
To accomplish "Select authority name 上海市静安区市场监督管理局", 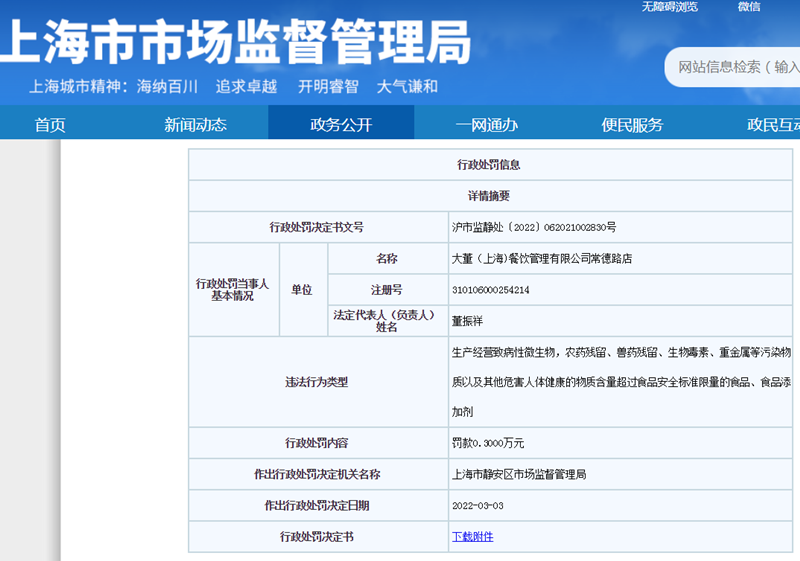I will pos(519,474).
